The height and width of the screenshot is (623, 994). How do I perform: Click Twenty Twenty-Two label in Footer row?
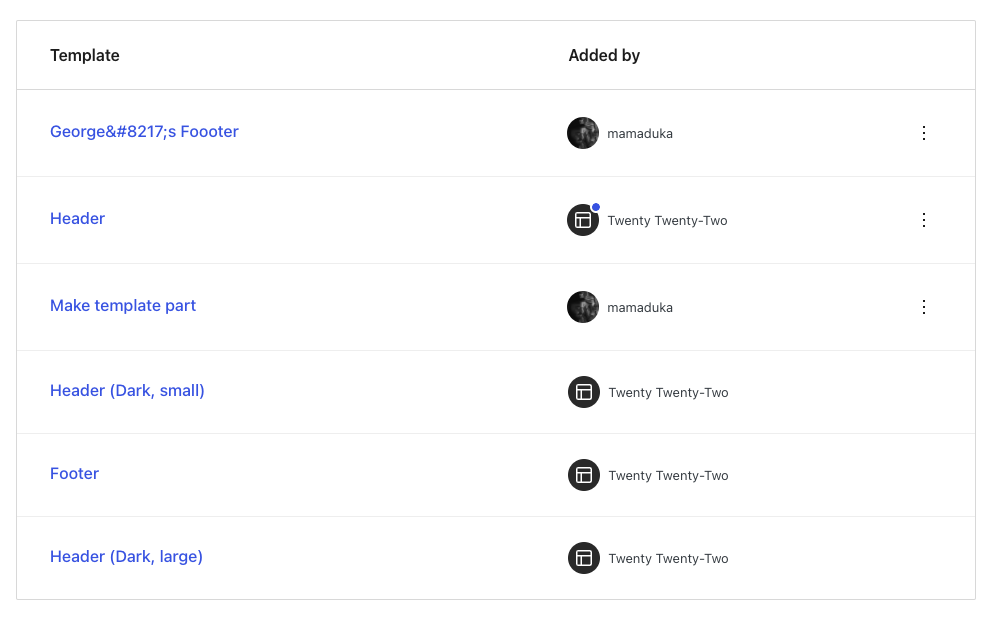(668, 476)
